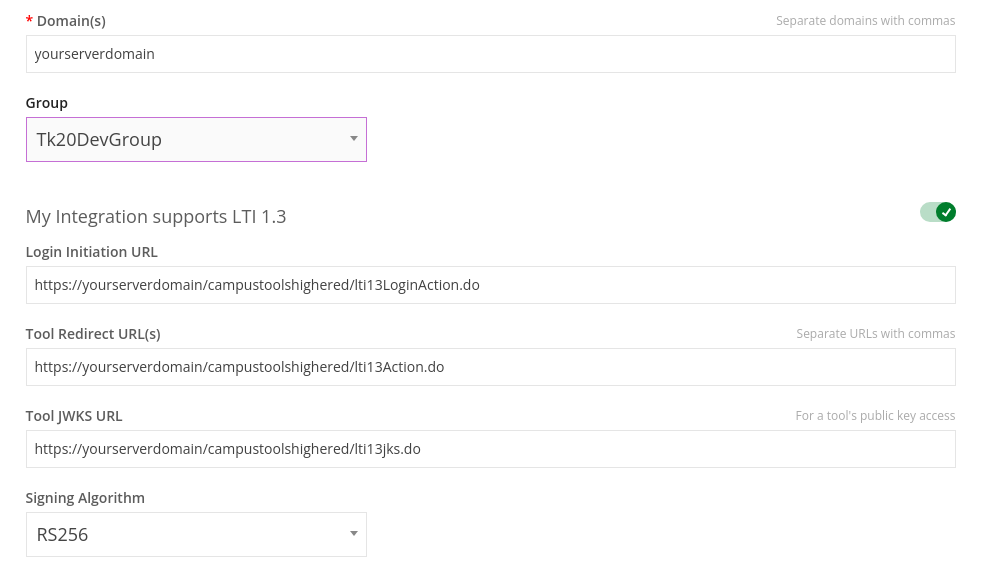994x567 pixels.
Task: Click the green checkmark knob on toggle
Action: pyautogui.click(x=946, y=212)
